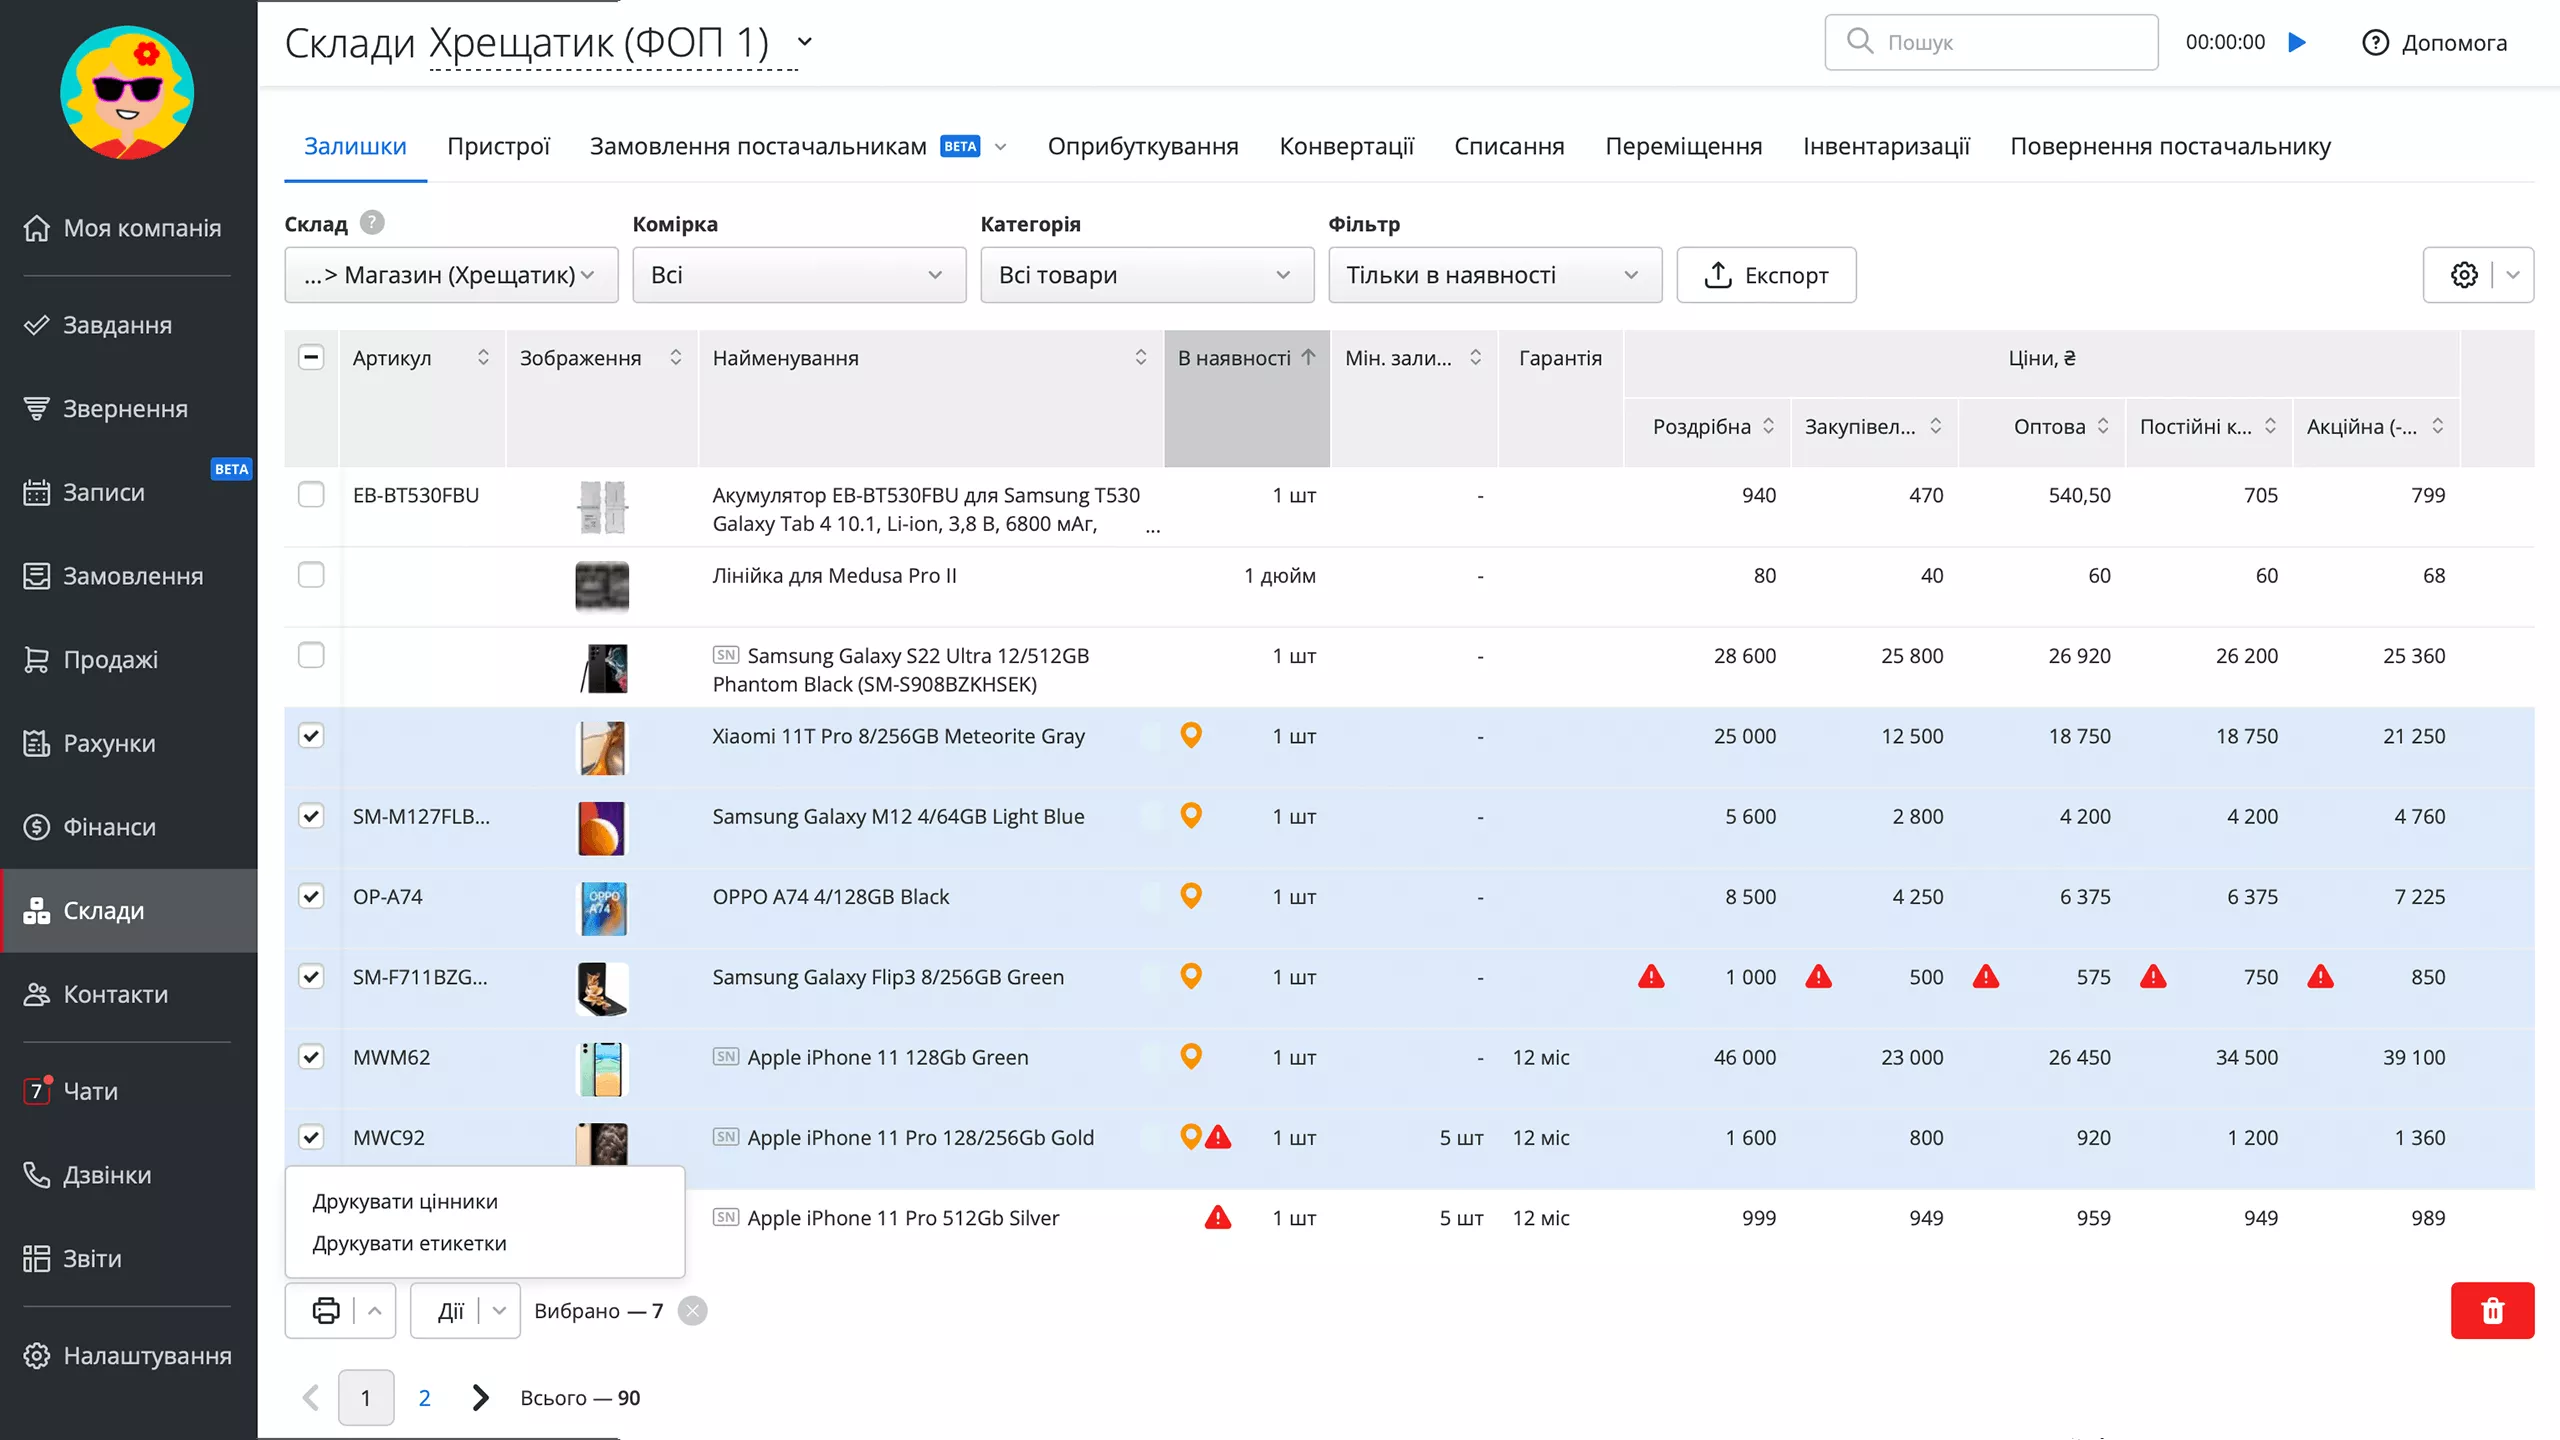Go to page 2
The width and height of the screenshot is (2560, 1440).
[424, 1398]
